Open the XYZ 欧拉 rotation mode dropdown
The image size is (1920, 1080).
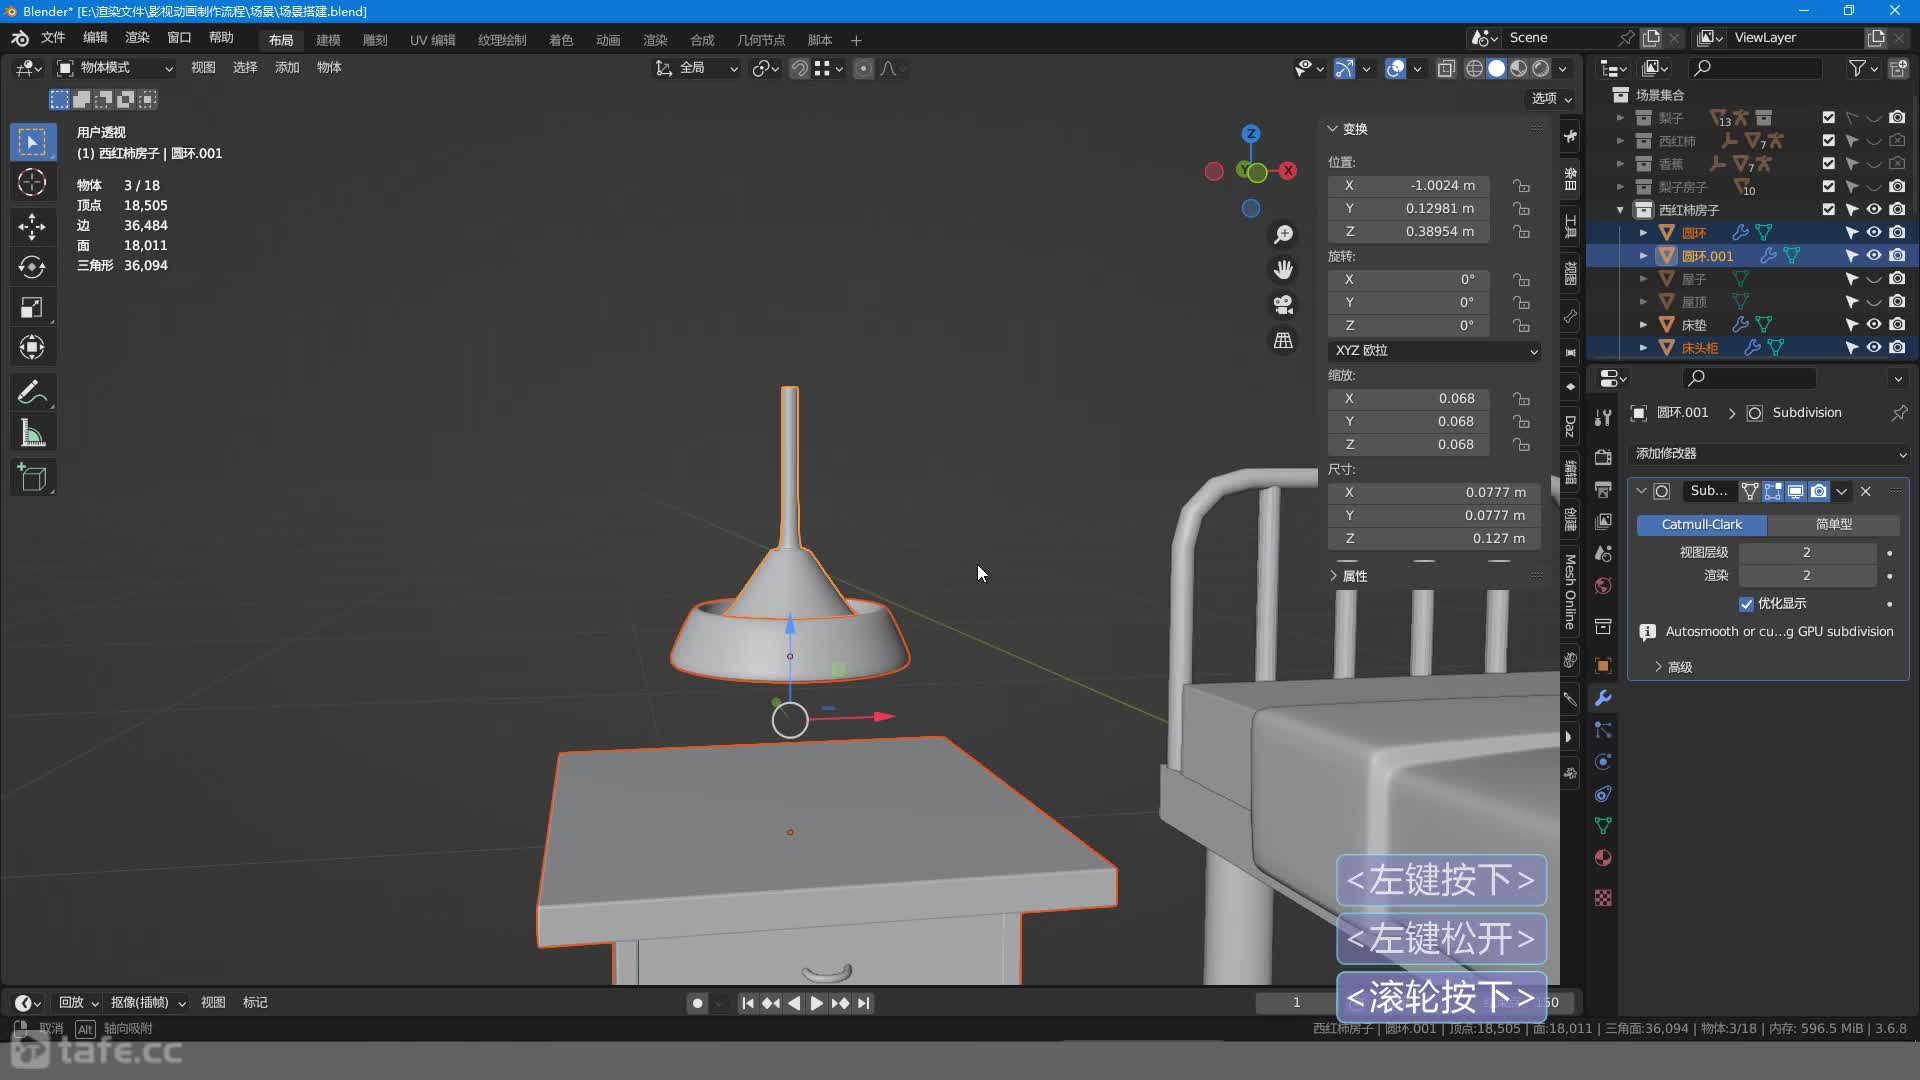point(1434,351)
